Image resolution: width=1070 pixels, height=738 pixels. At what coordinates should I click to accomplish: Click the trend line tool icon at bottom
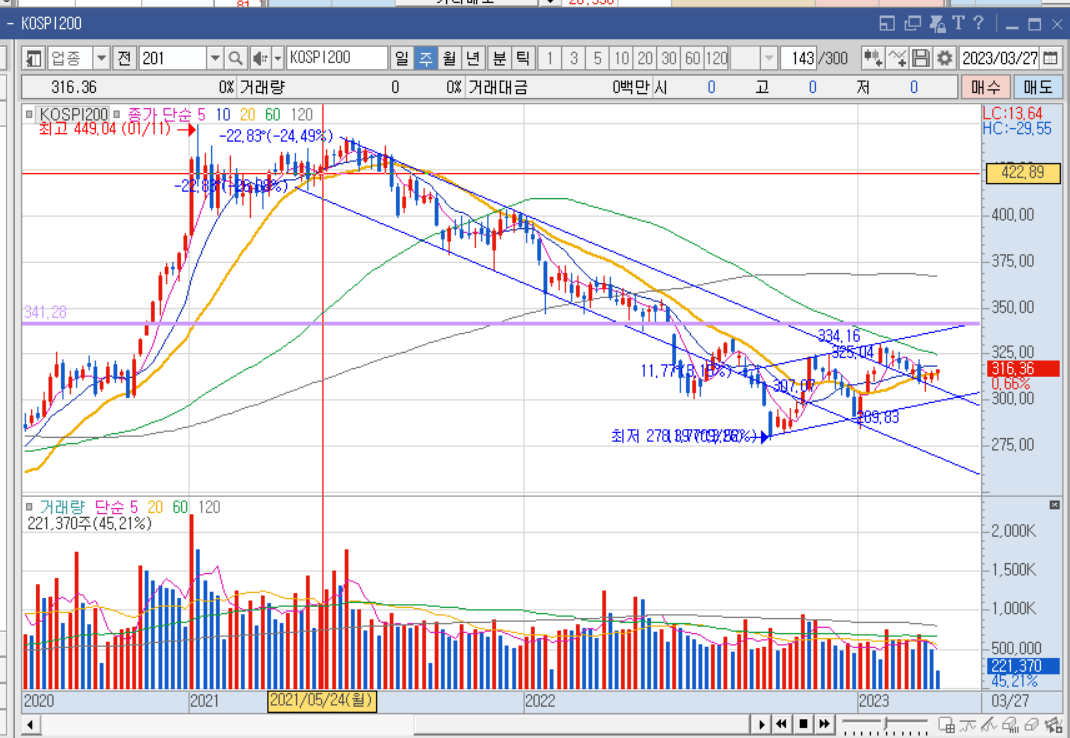pos(968,724)
